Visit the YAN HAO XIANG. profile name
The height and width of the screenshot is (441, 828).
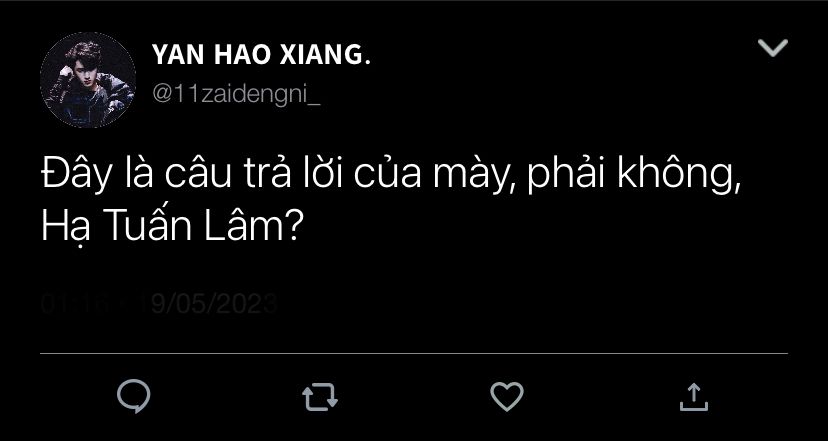pos(261,54)
